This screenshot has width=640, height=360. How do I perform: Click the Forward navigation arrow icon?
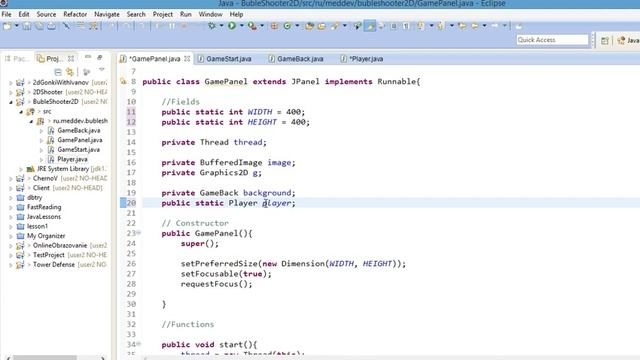tap(495, 26)
